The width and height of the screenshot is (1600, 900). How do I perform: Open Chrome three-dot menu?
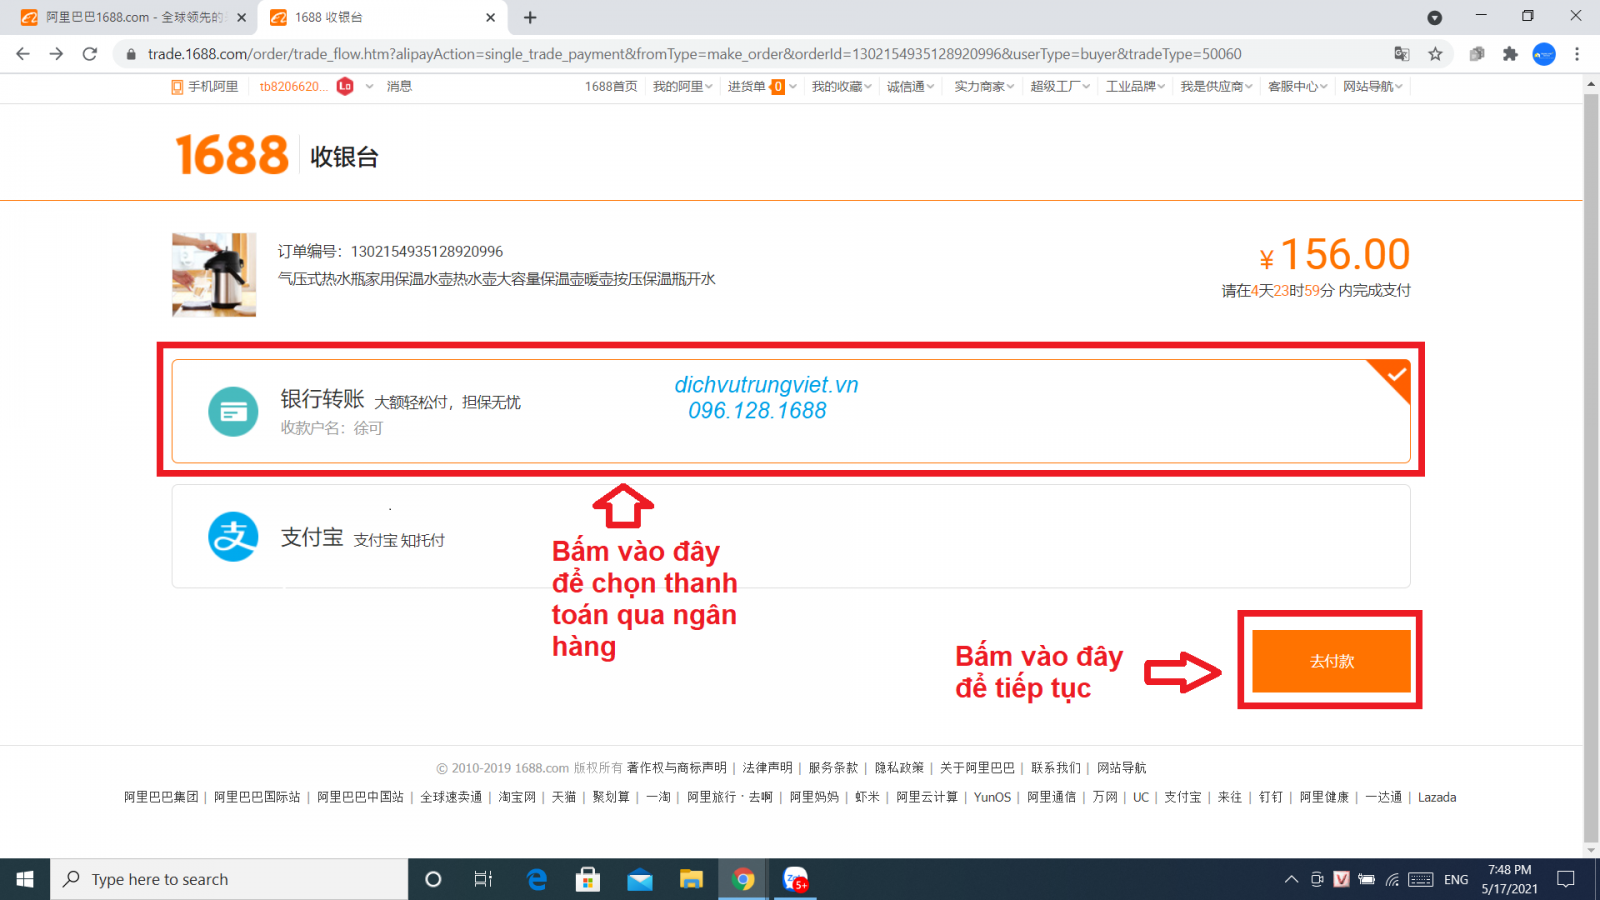click(1577, 54)
